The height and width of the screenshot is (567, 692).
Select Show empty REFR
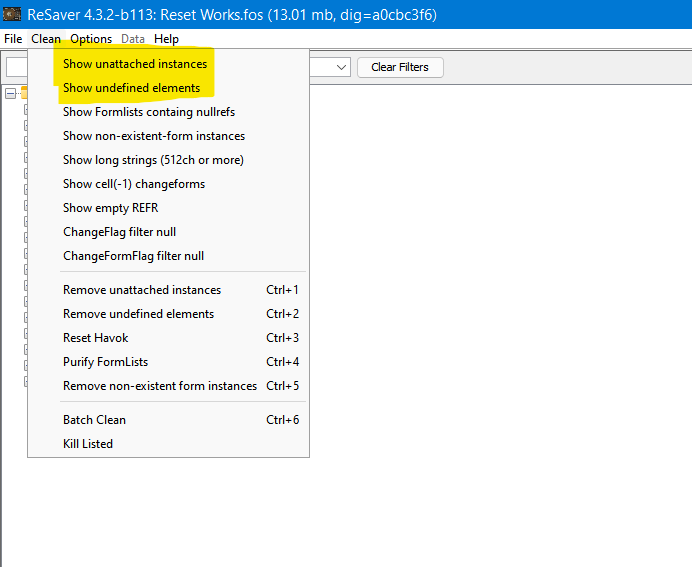click(x=110, y=208)
